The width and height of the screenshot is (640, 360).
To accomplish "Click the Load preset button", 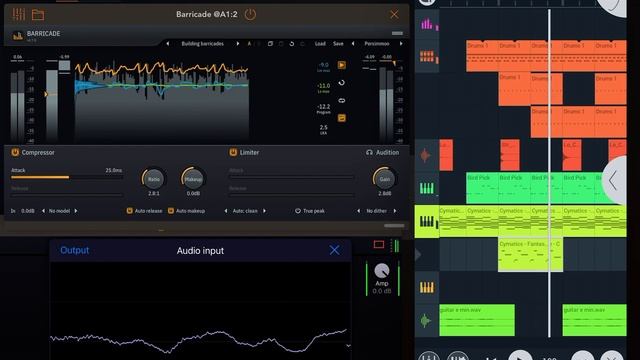I will pyautogui.click(x=320, y=44).
